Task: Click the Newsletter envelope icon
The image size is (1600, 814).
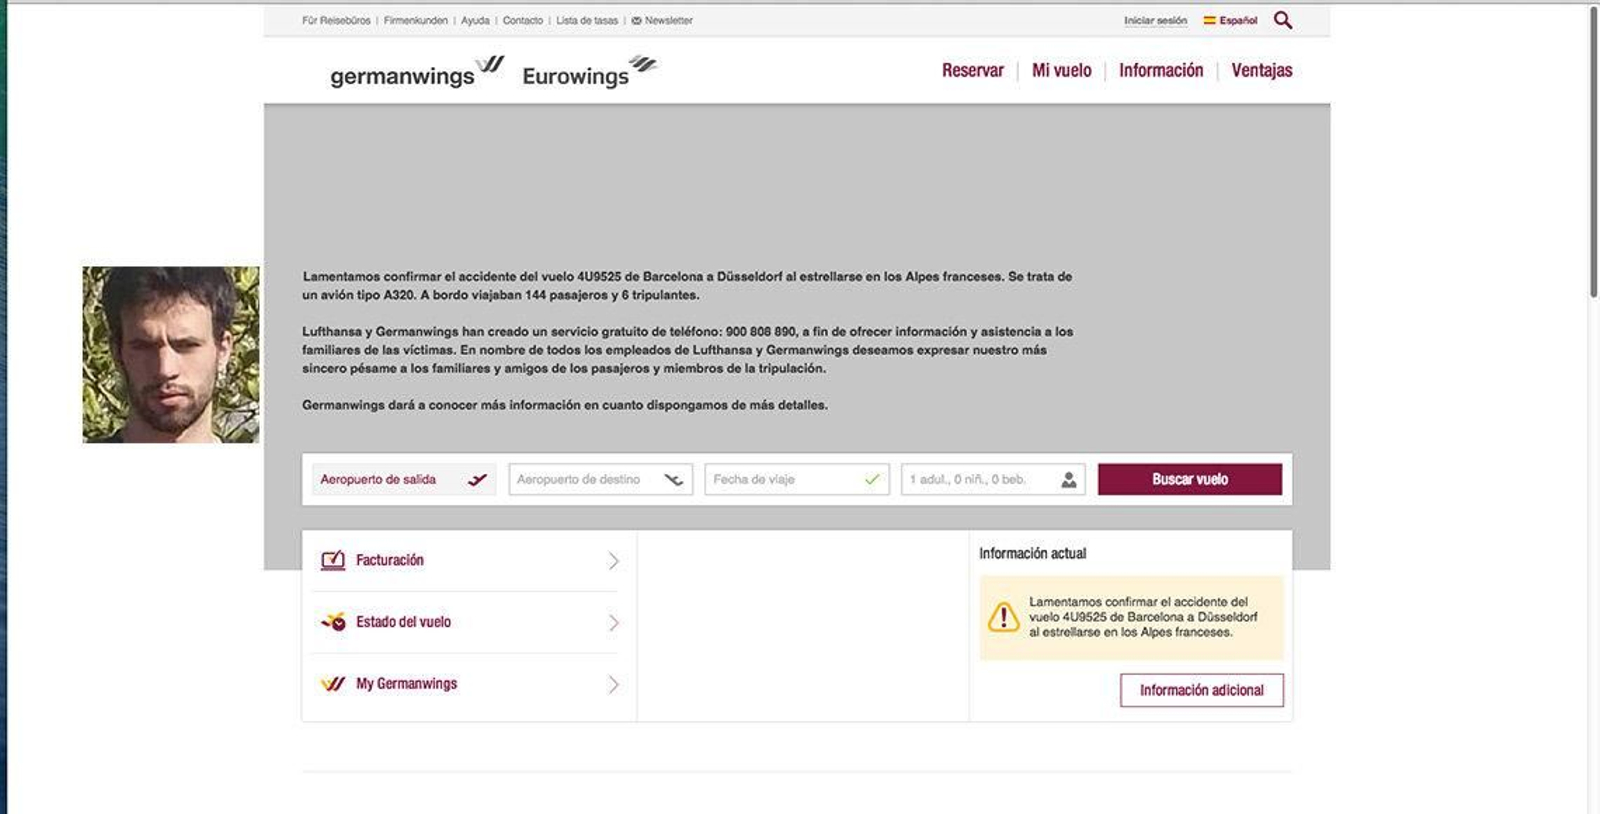Action: 636,20
